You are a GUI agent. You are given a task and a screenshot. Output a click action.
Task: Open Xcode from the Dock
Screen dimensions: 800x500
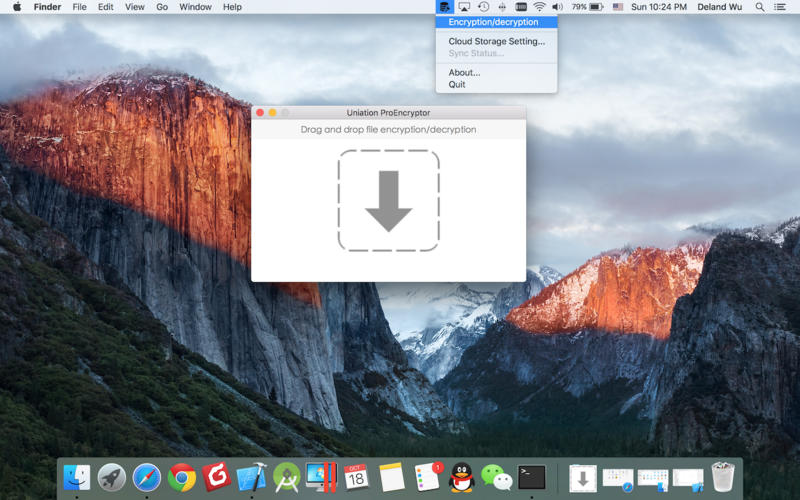tap(252, 478)
